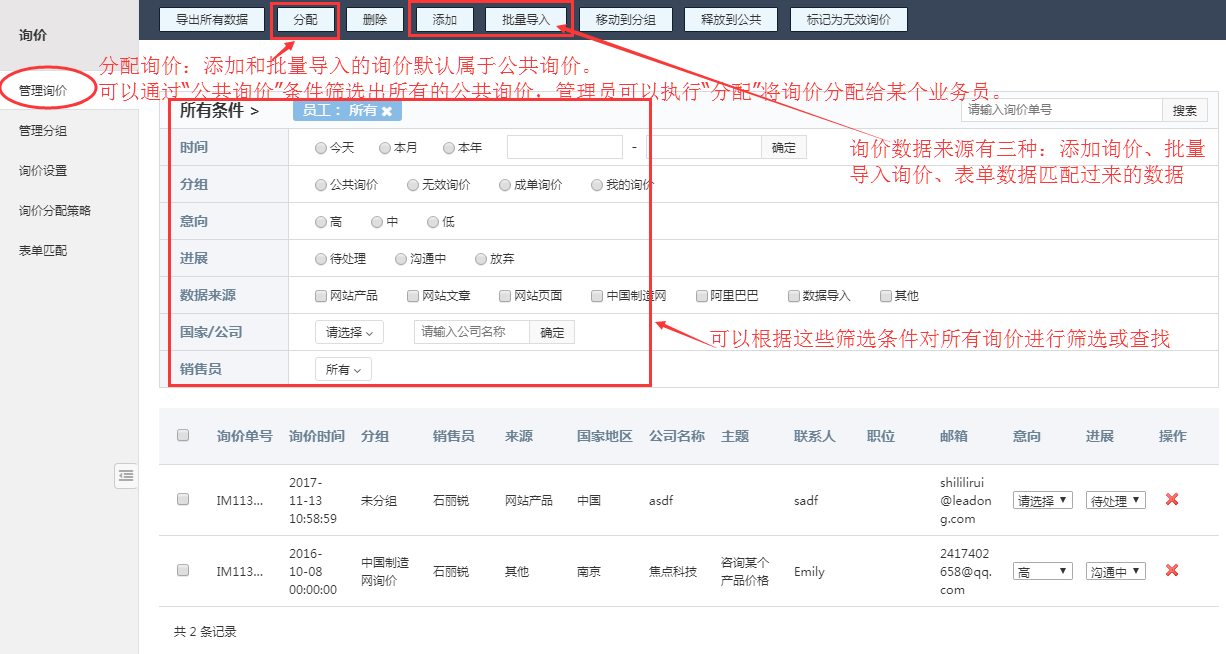Image resolution: width=1226 pixels, height=654 pixels.
Task: Remove the 员工：所有 filter tag
Action: 388,111
